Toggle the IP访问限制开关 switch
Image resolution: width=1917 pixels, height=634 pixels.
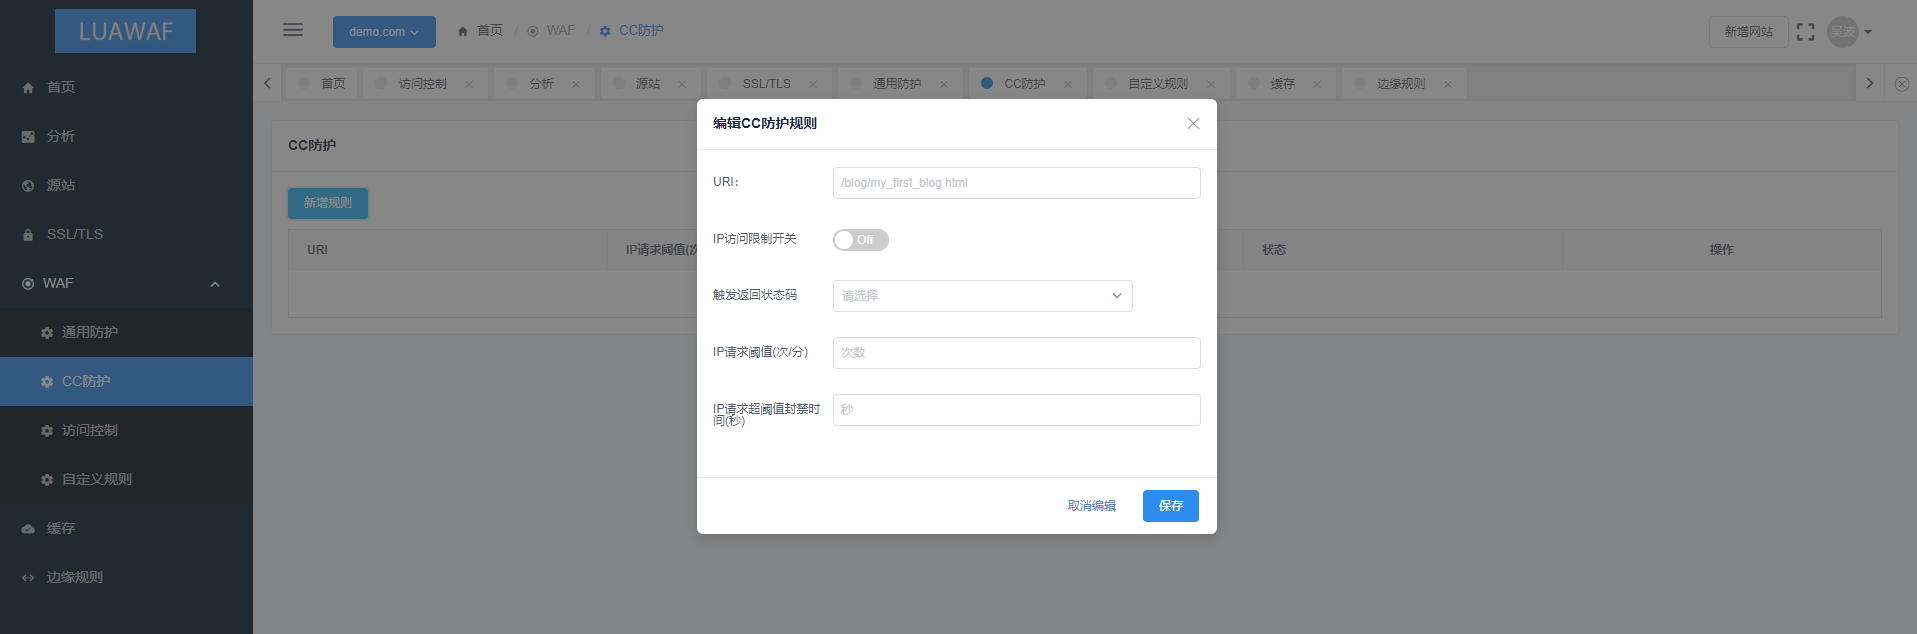coord(861,240)
